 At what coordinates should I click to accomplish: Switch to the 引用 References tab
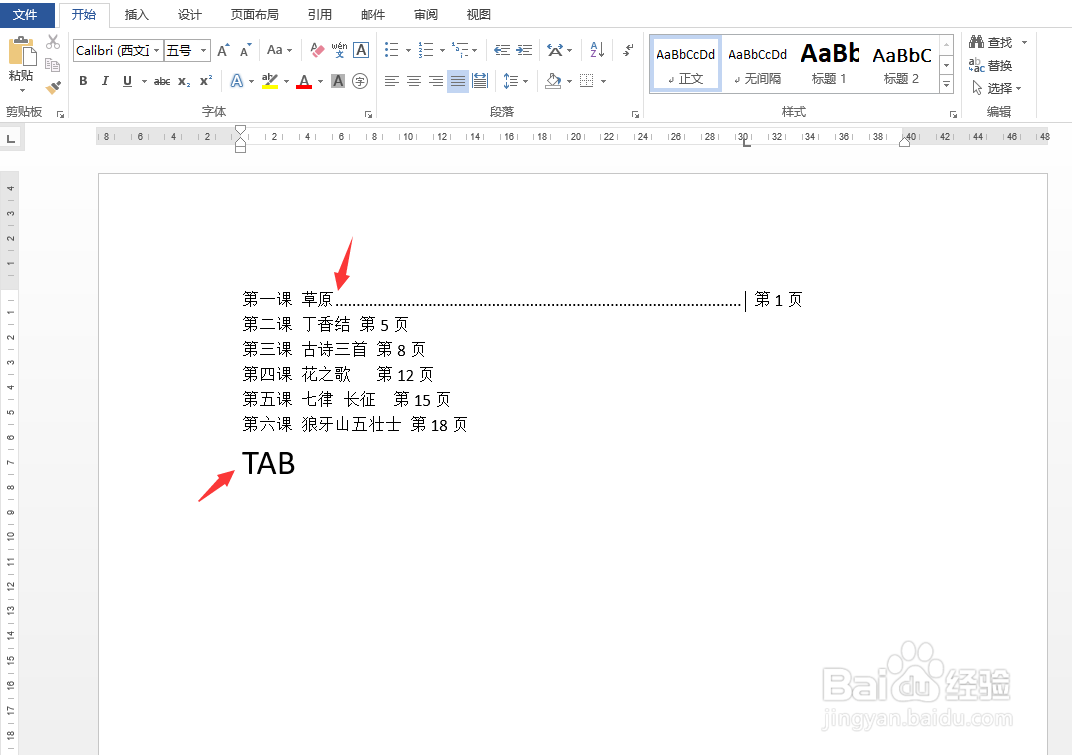coord(319,14)
